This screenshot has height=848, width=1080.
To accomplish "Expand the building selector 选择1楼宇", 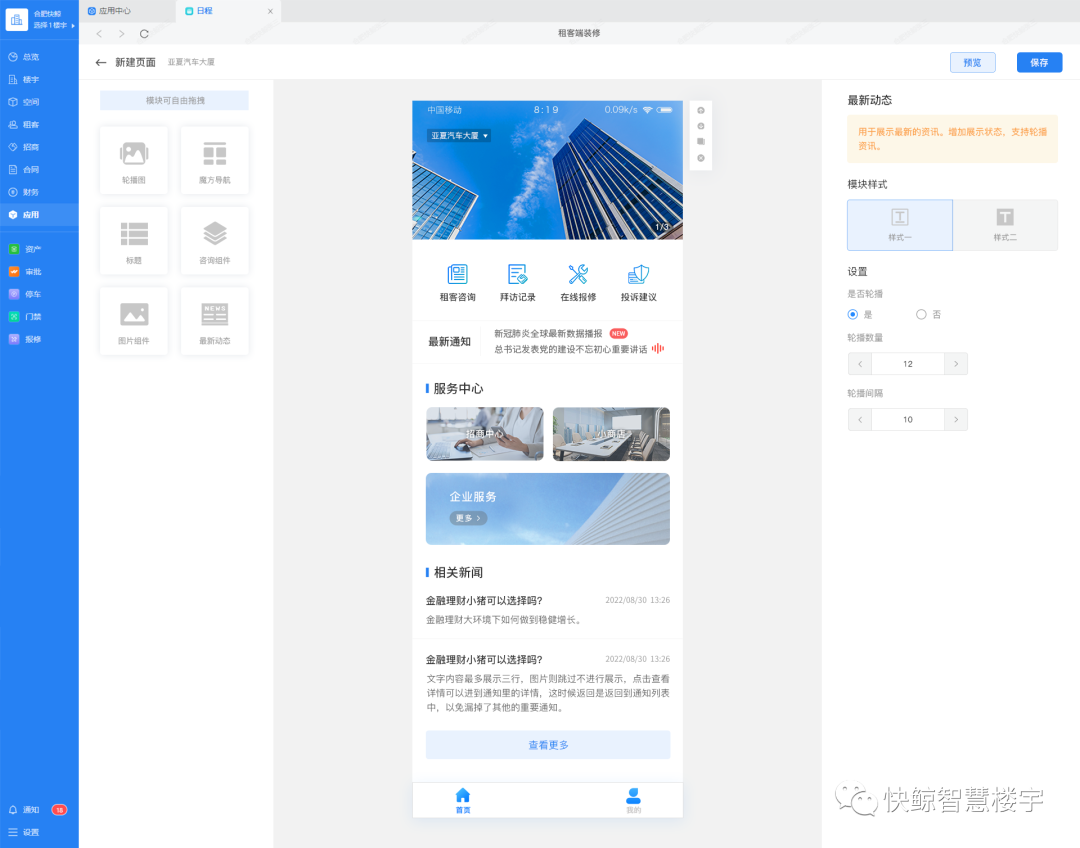I will (54, 25).
